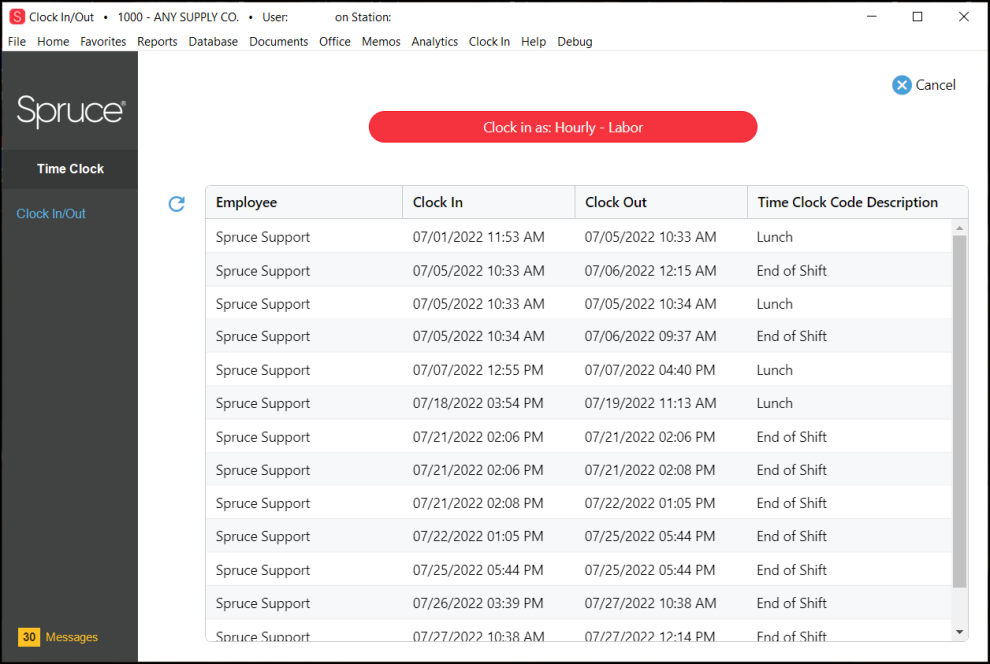Open the Office menu
The image size is (990, 664).
(x=335, y=42)
